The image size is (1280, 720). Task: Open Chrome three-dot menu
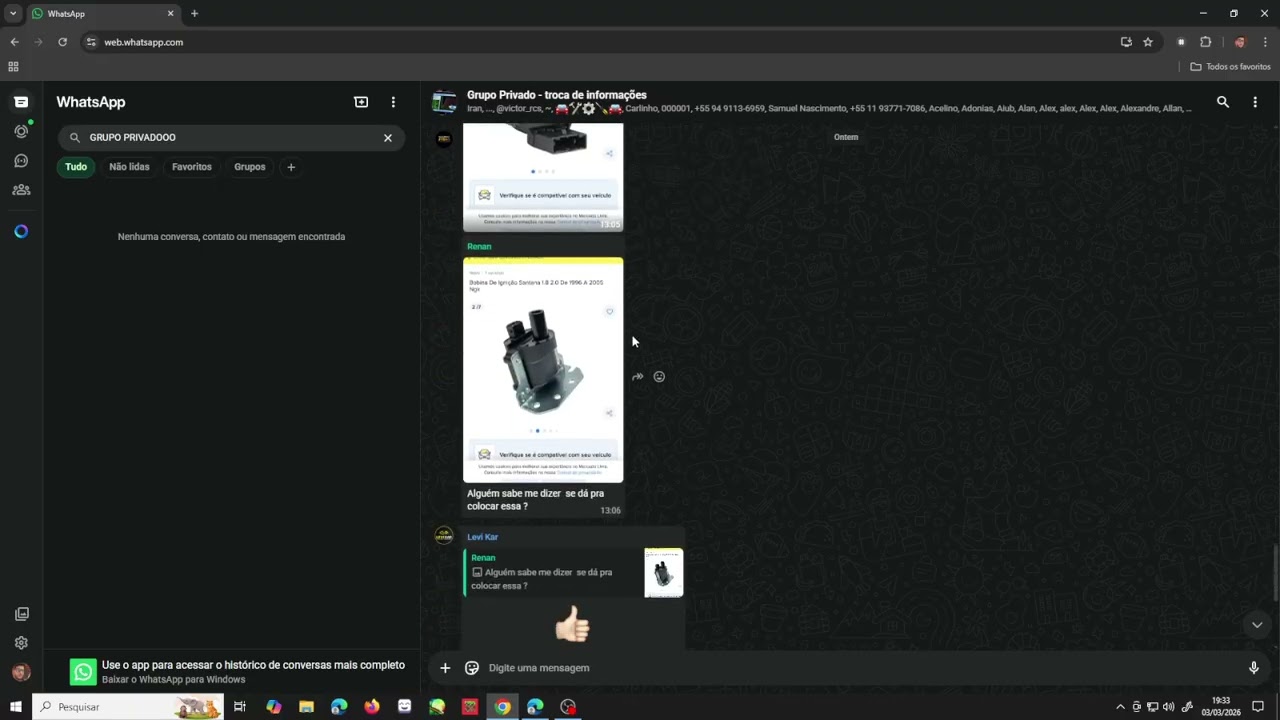tap(1266, 42)
